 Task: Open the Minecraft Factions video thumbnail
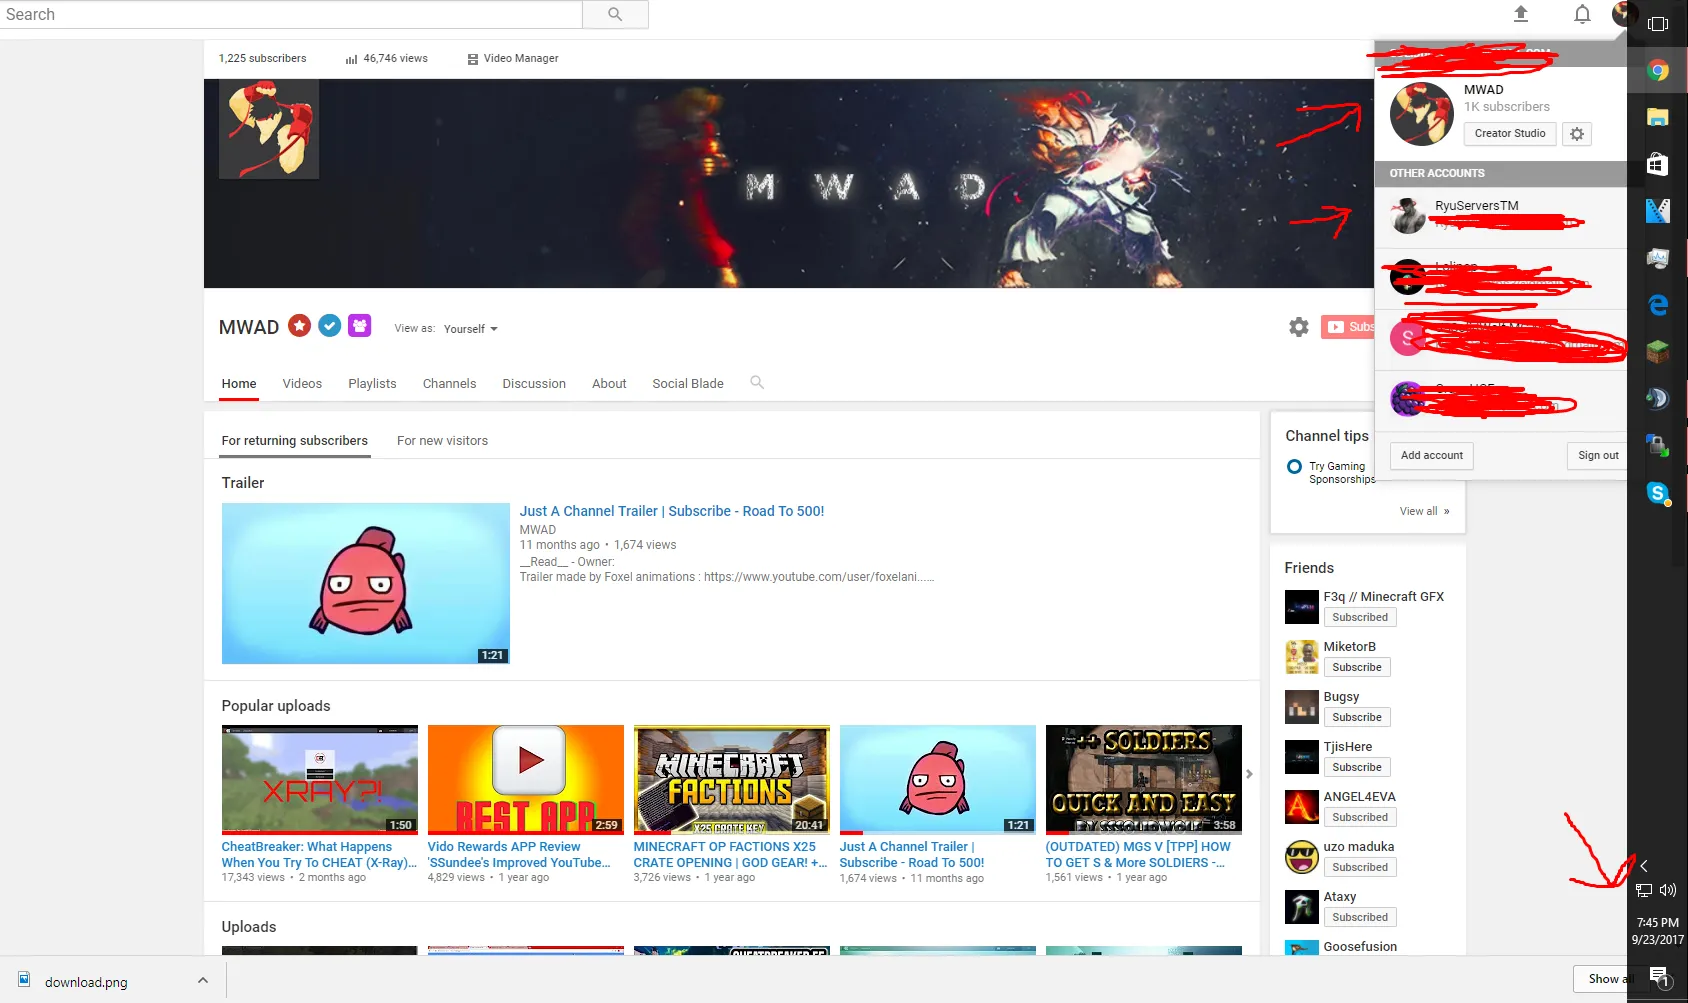(731, 779)
